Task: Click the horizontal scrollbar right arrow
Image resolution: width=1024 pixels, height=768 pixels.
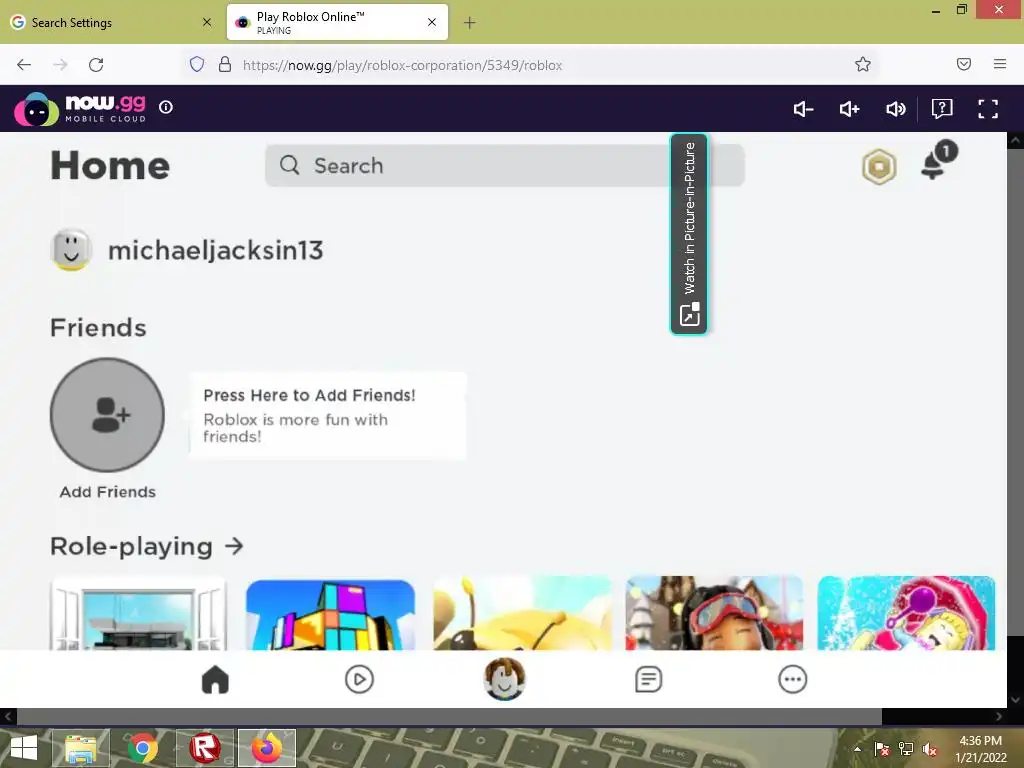Action: (999, 716)
